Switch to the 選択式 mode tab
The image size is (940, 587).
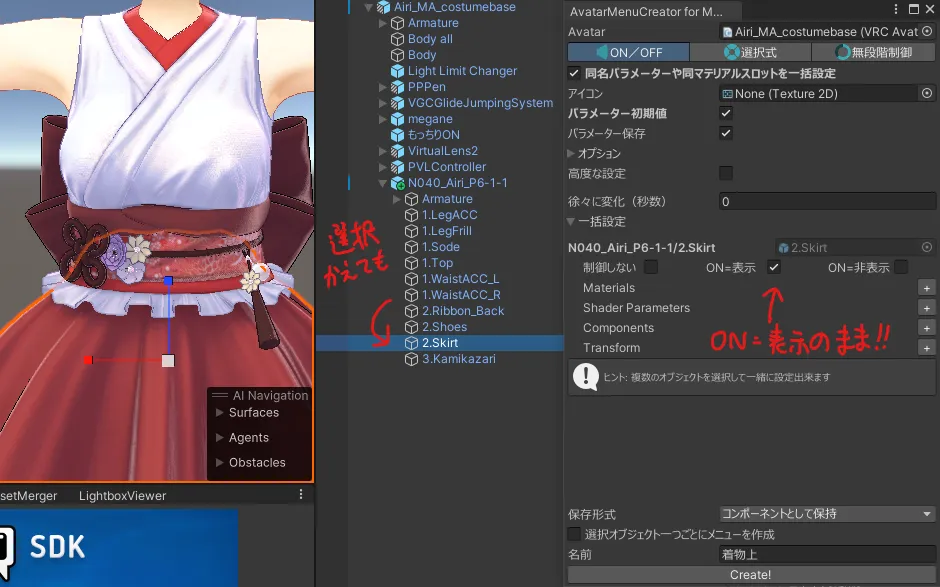(x=750, y=52)
